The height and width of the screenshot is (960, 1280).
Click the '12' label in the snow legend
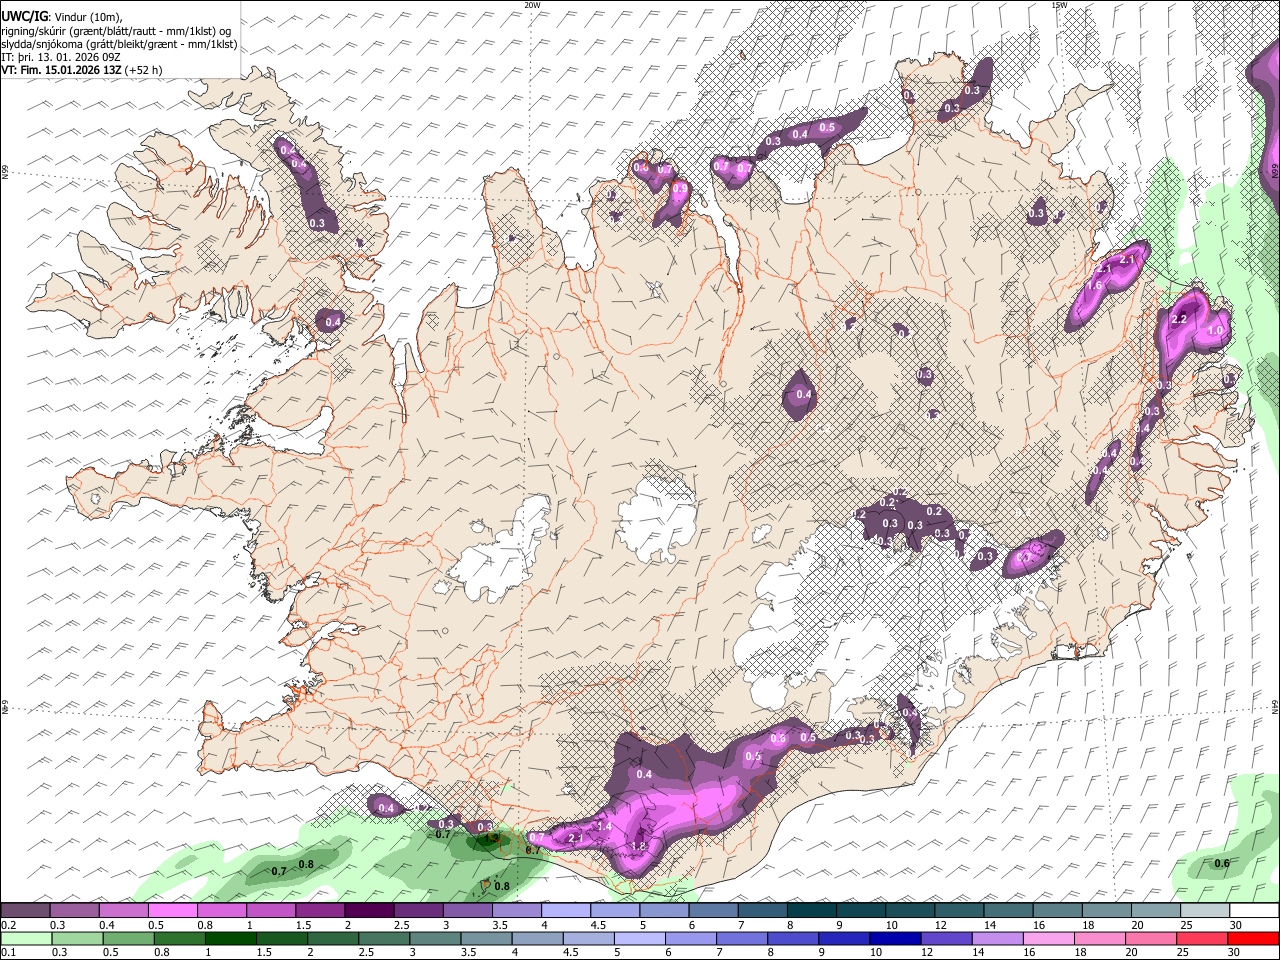[941, 926]
